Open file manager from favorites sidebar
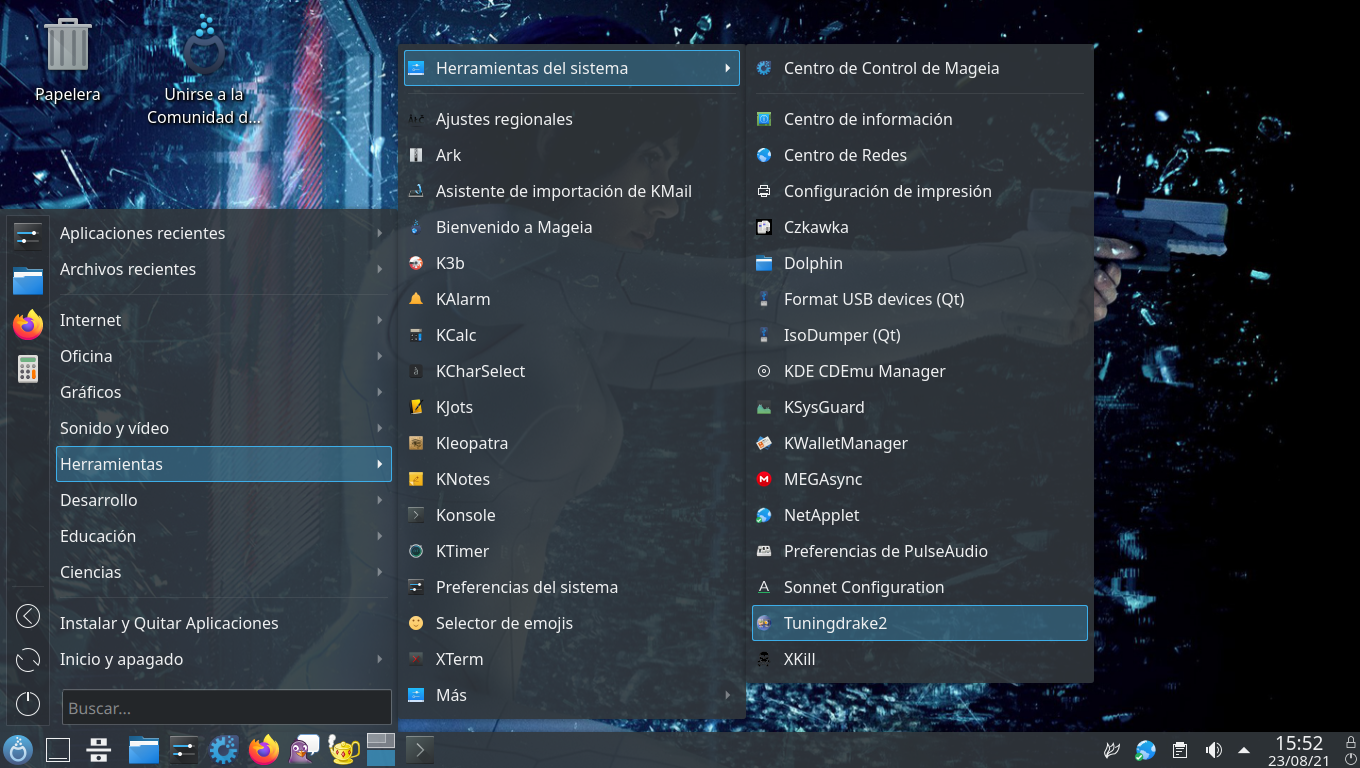This screenshot has width=1360, height=768. (28, 280)
